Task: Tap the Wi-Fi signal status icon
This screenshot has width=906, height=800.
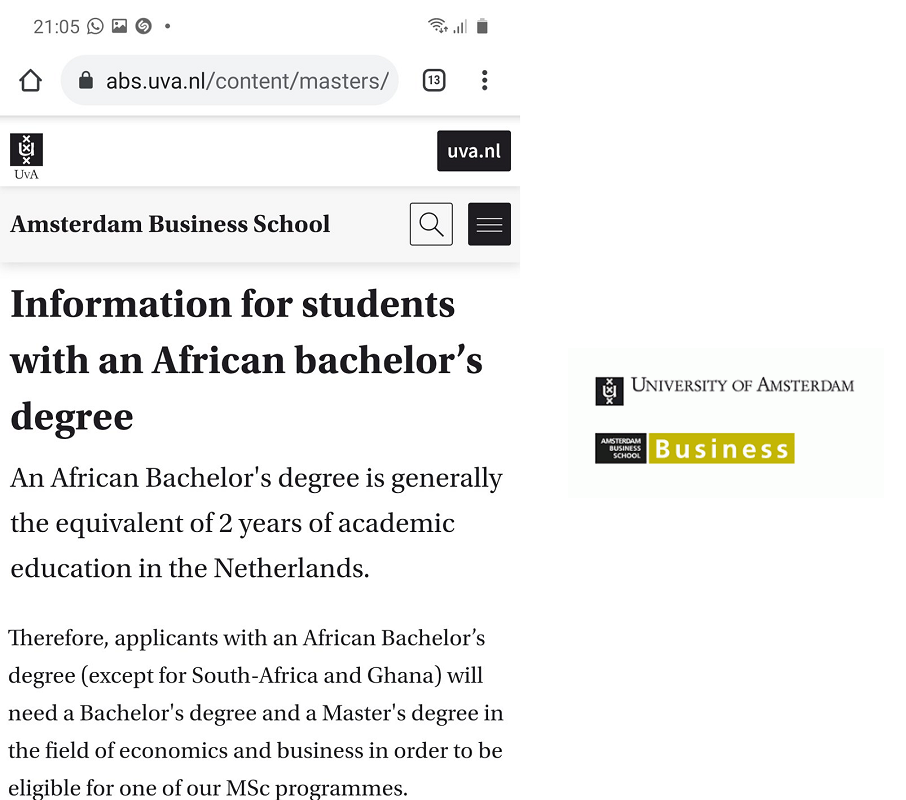Action: (437, 27)
